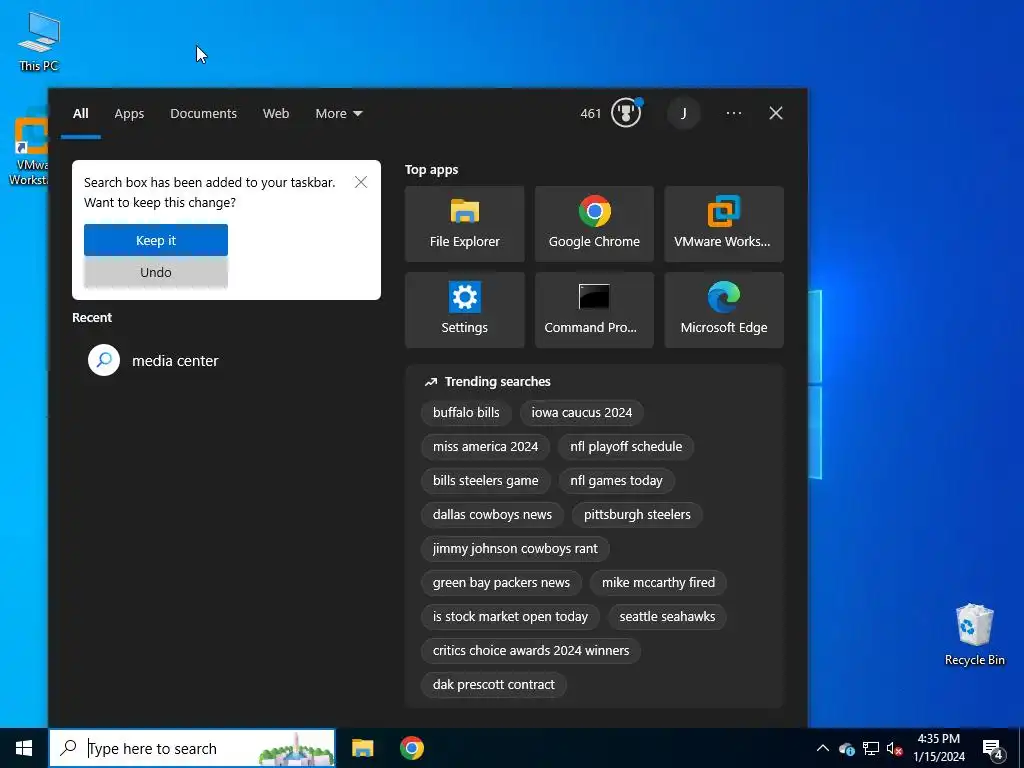Search trending dak prescott contract

[493, 684]
